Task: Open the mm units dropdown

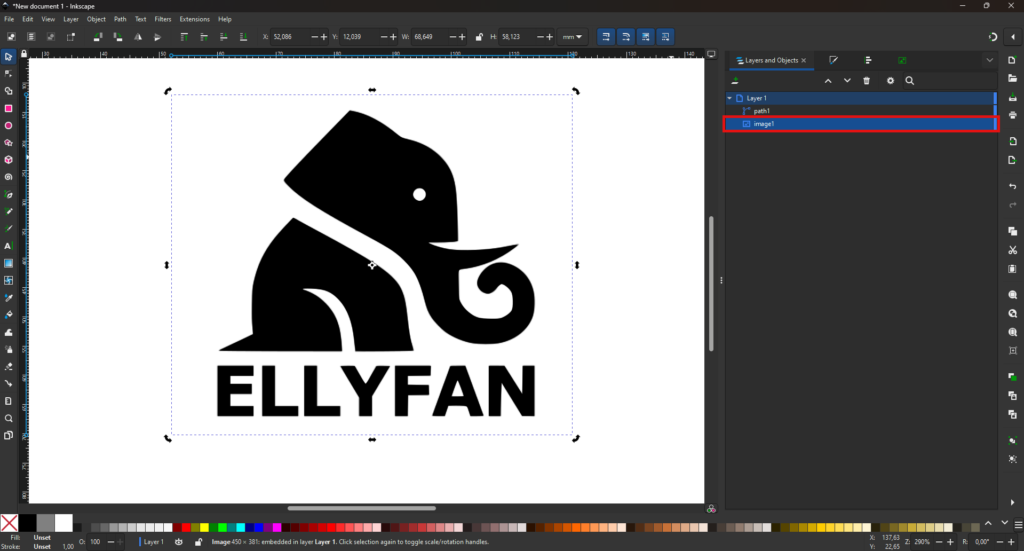Action: point(573,37)
